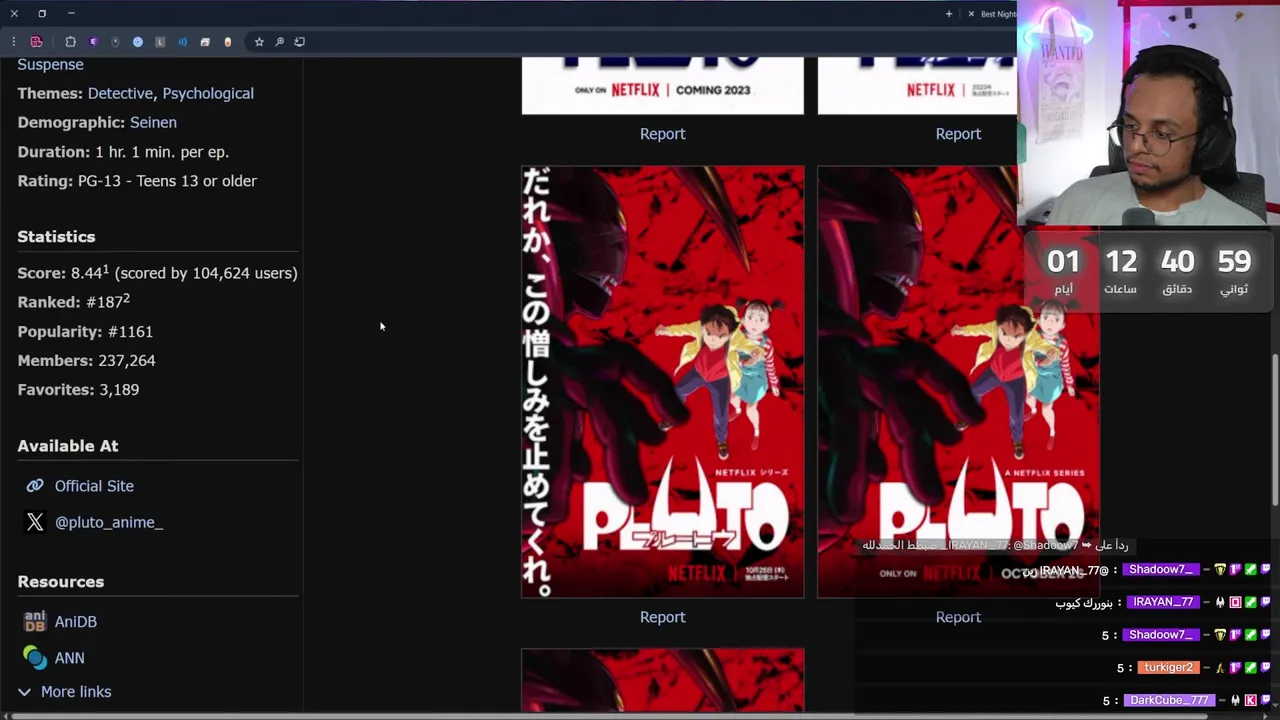Open the extensions puzzle icon

70,42
